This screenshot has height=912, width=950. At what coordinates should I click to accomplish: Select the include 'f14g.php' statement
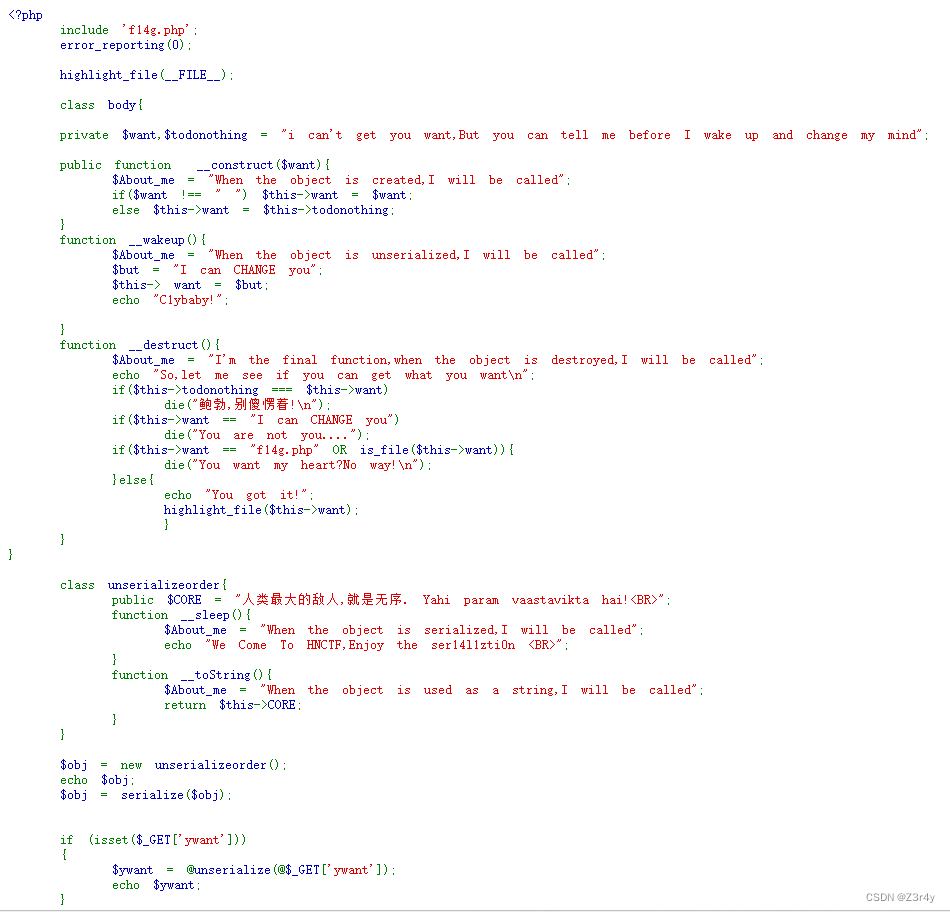[x=127, y=29]
